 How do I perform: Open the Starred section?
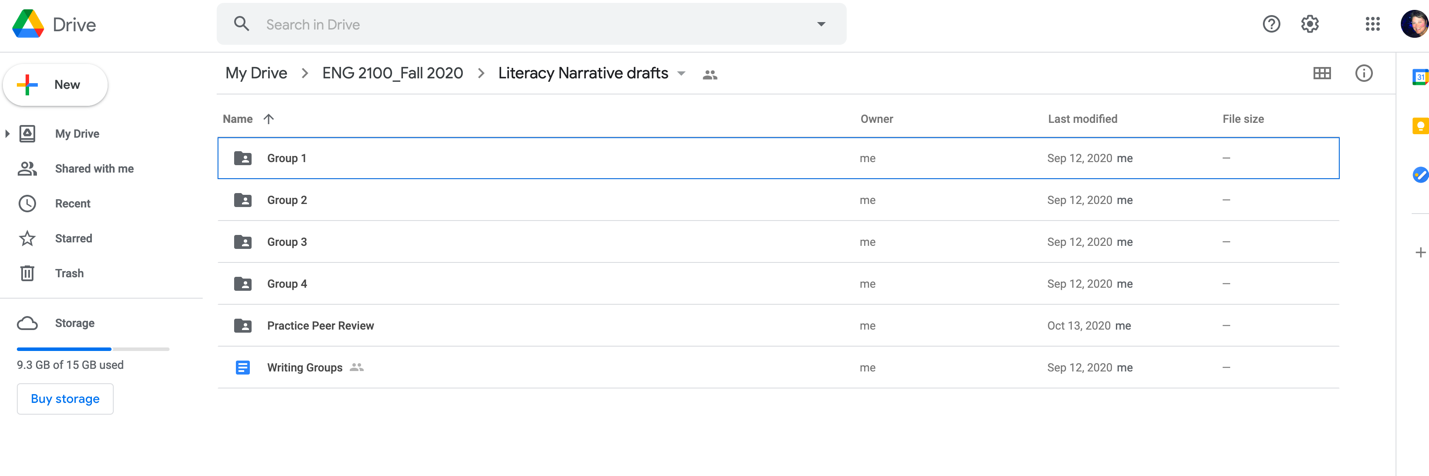point(73,239)
